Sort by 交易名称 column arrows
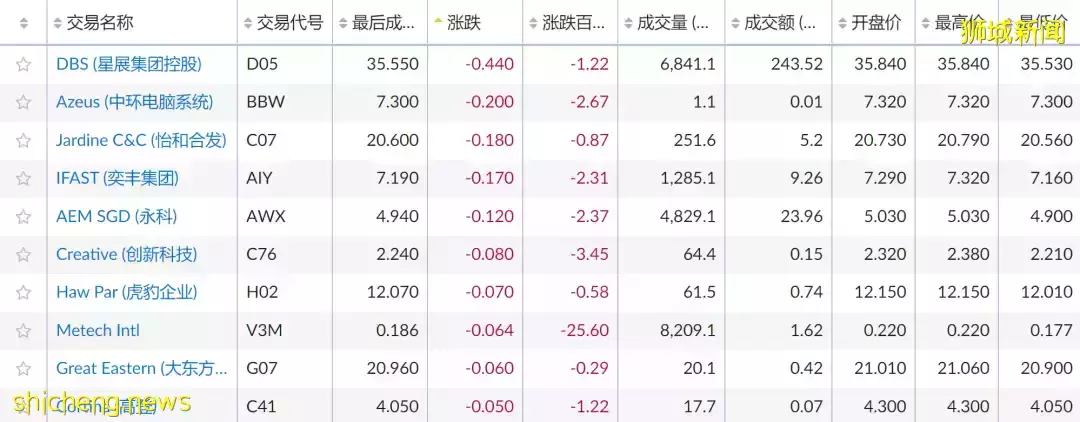 tap(57, 23)
